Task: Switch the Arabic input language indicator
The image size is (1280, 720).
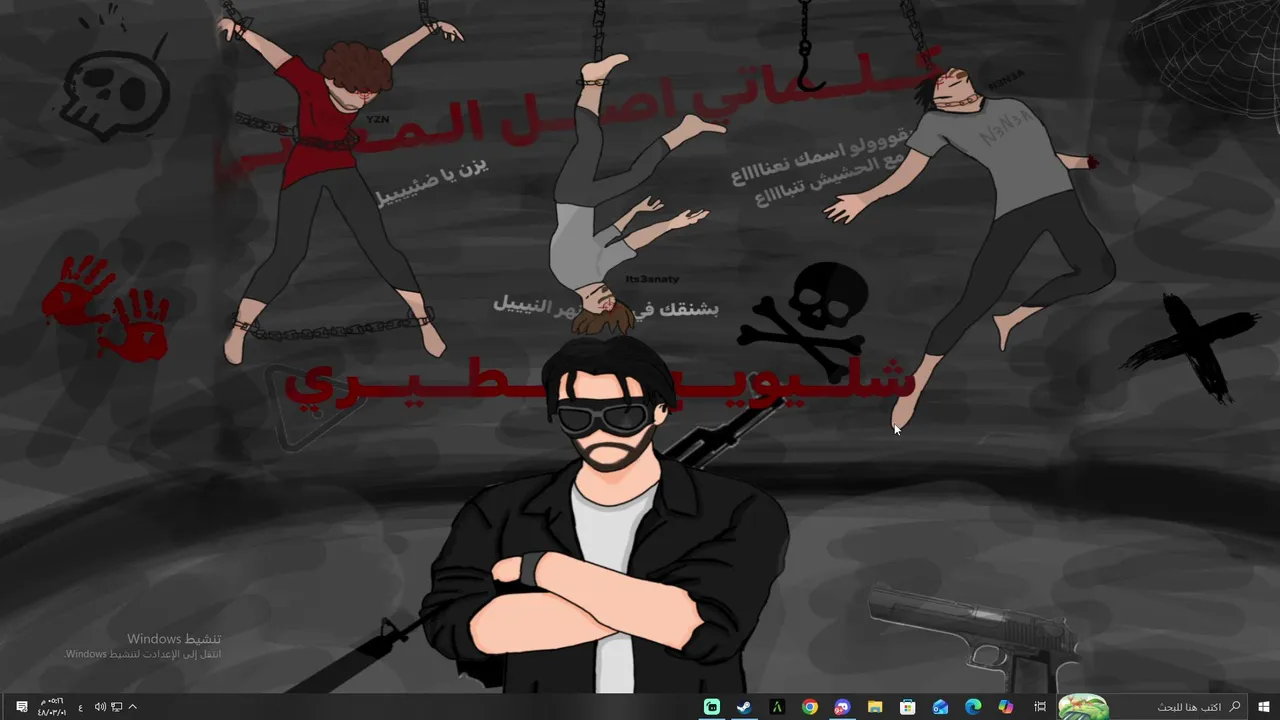Action: pos(81,707)
